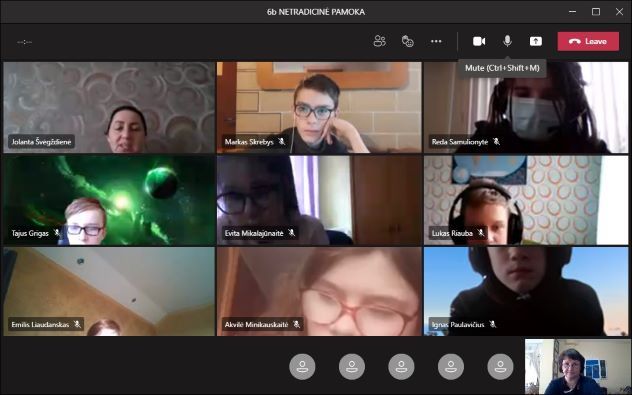Open the share content tray icon
The image size is (632, 395).
tap(536, 41)
